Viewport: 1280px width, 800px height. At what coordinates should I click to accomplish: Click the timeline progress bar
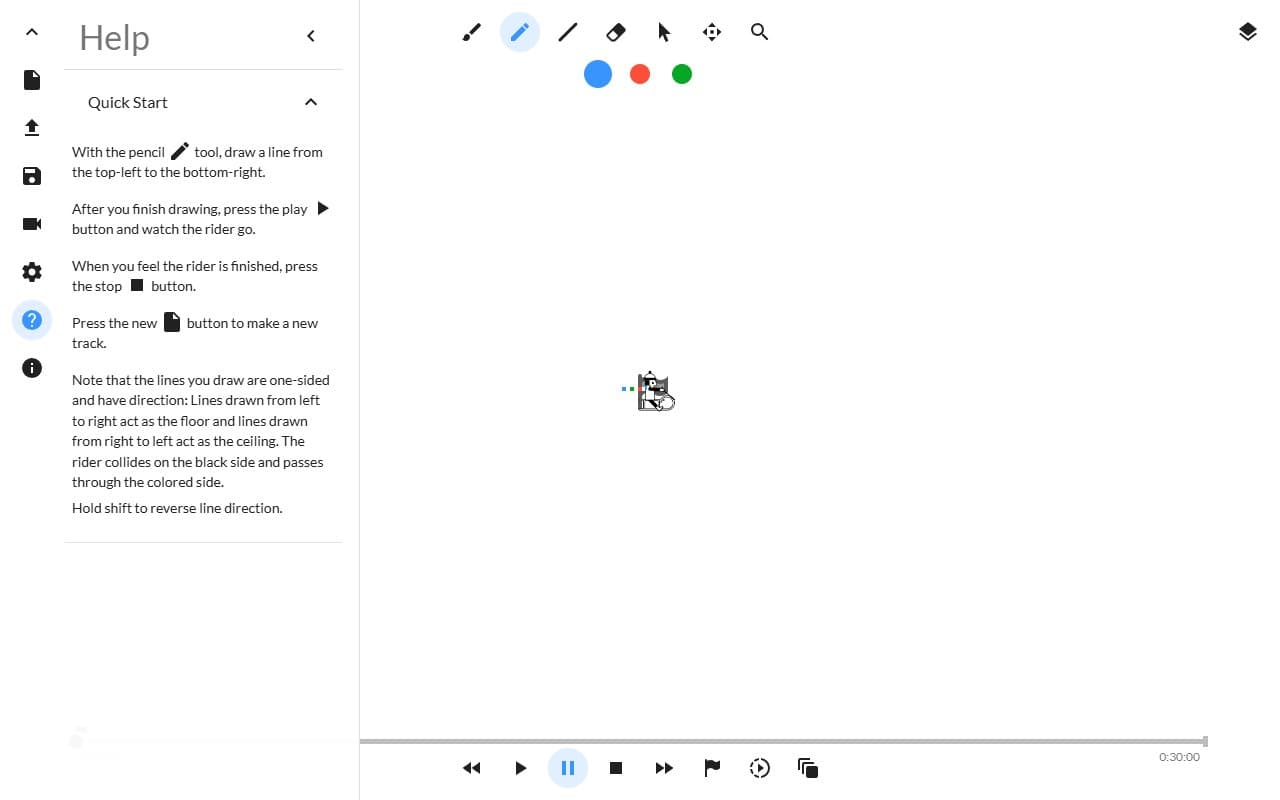783,741
